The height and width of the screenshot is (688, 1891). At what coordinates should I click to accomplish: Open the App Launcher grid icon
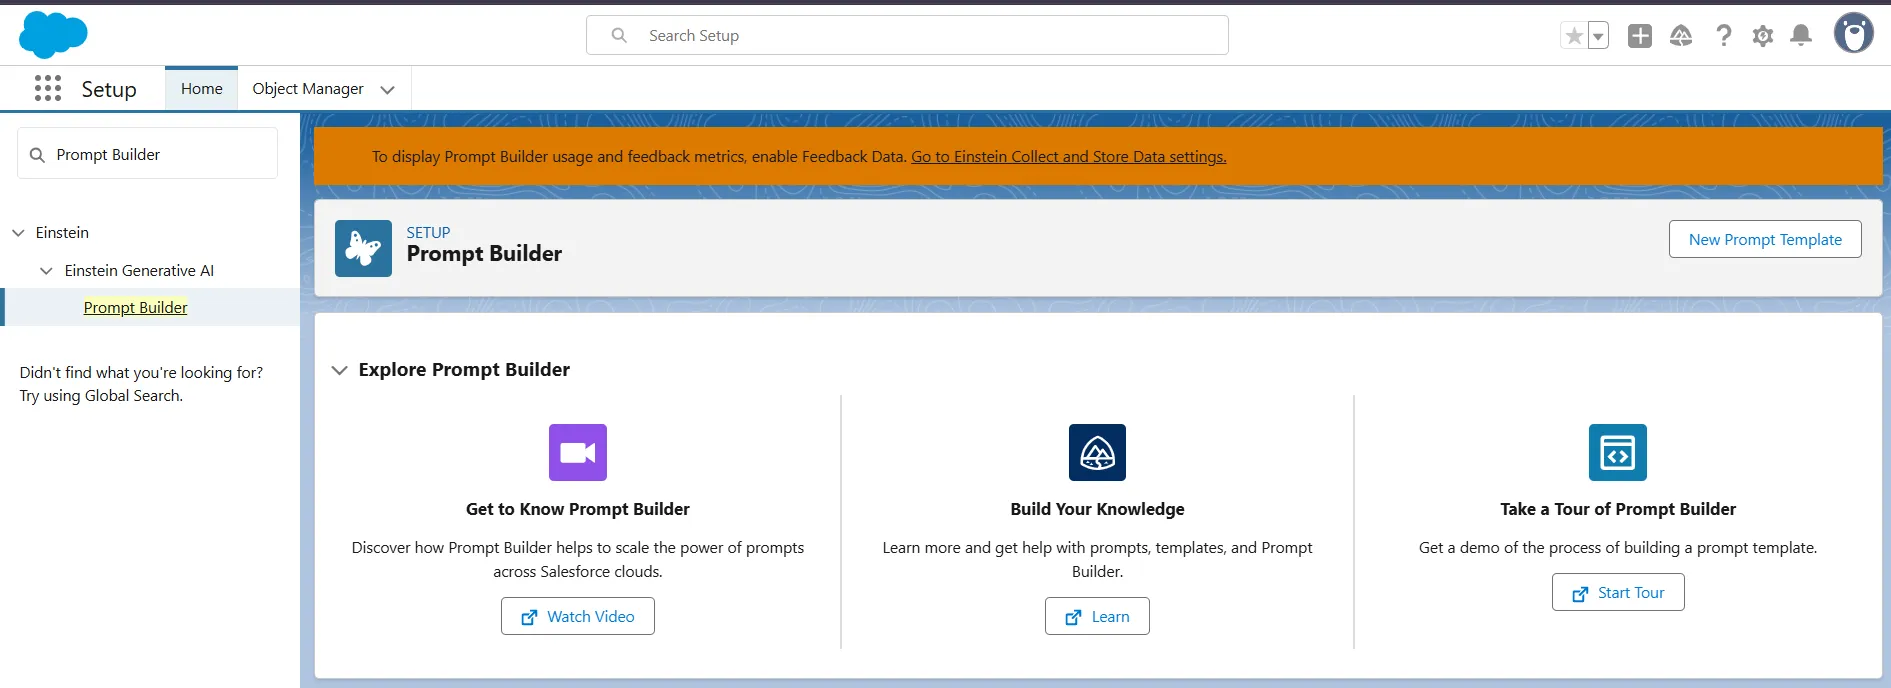[x=47, y=89]
